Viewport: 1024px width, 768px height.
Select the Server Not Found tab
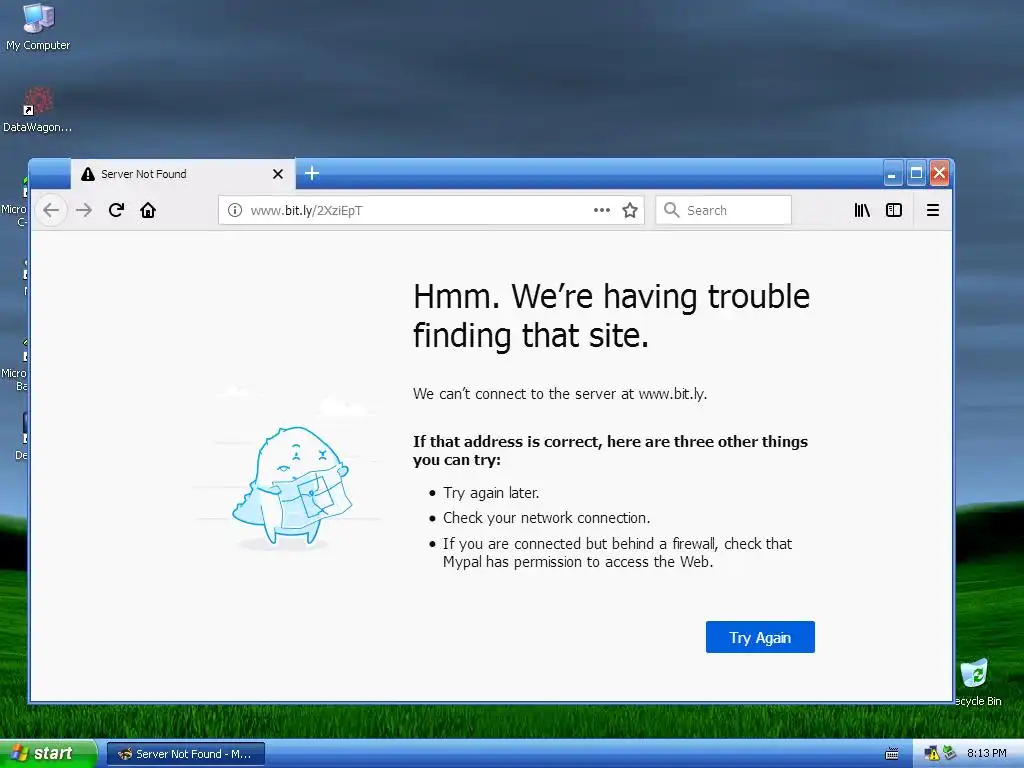(x=183, y=174)
